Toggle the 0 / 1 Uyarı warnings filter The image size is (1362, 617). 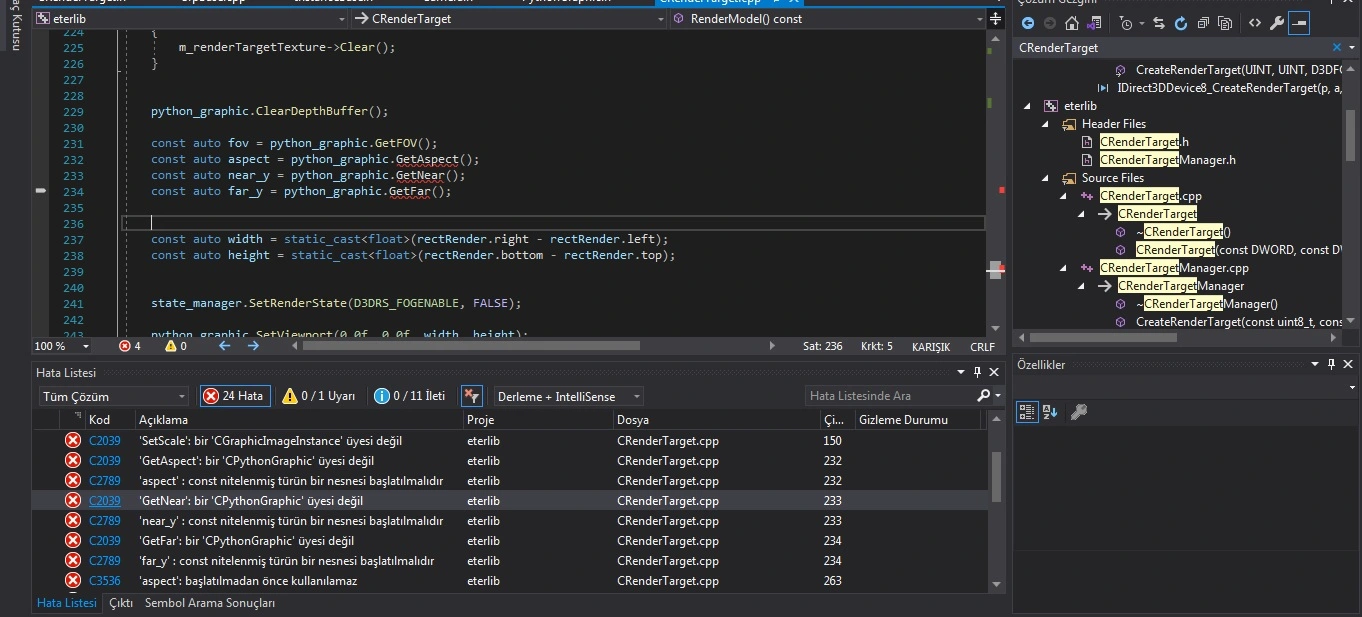tap(320, 396)
